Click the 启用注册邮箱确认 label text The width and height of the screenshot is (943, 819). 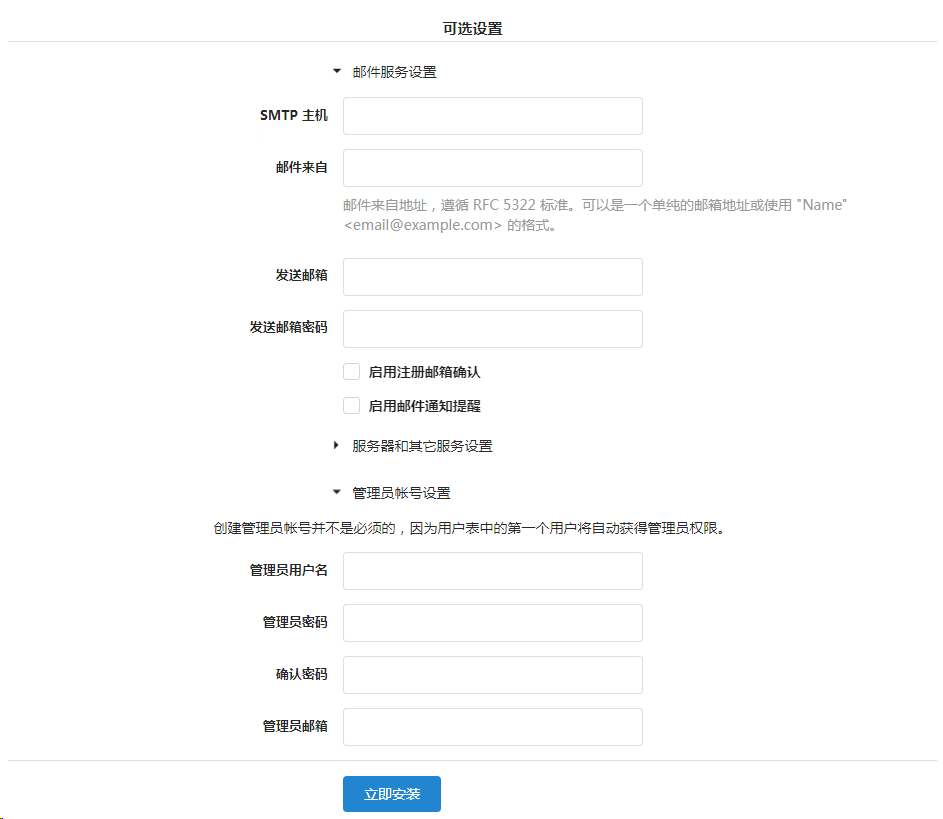point(424,372)
